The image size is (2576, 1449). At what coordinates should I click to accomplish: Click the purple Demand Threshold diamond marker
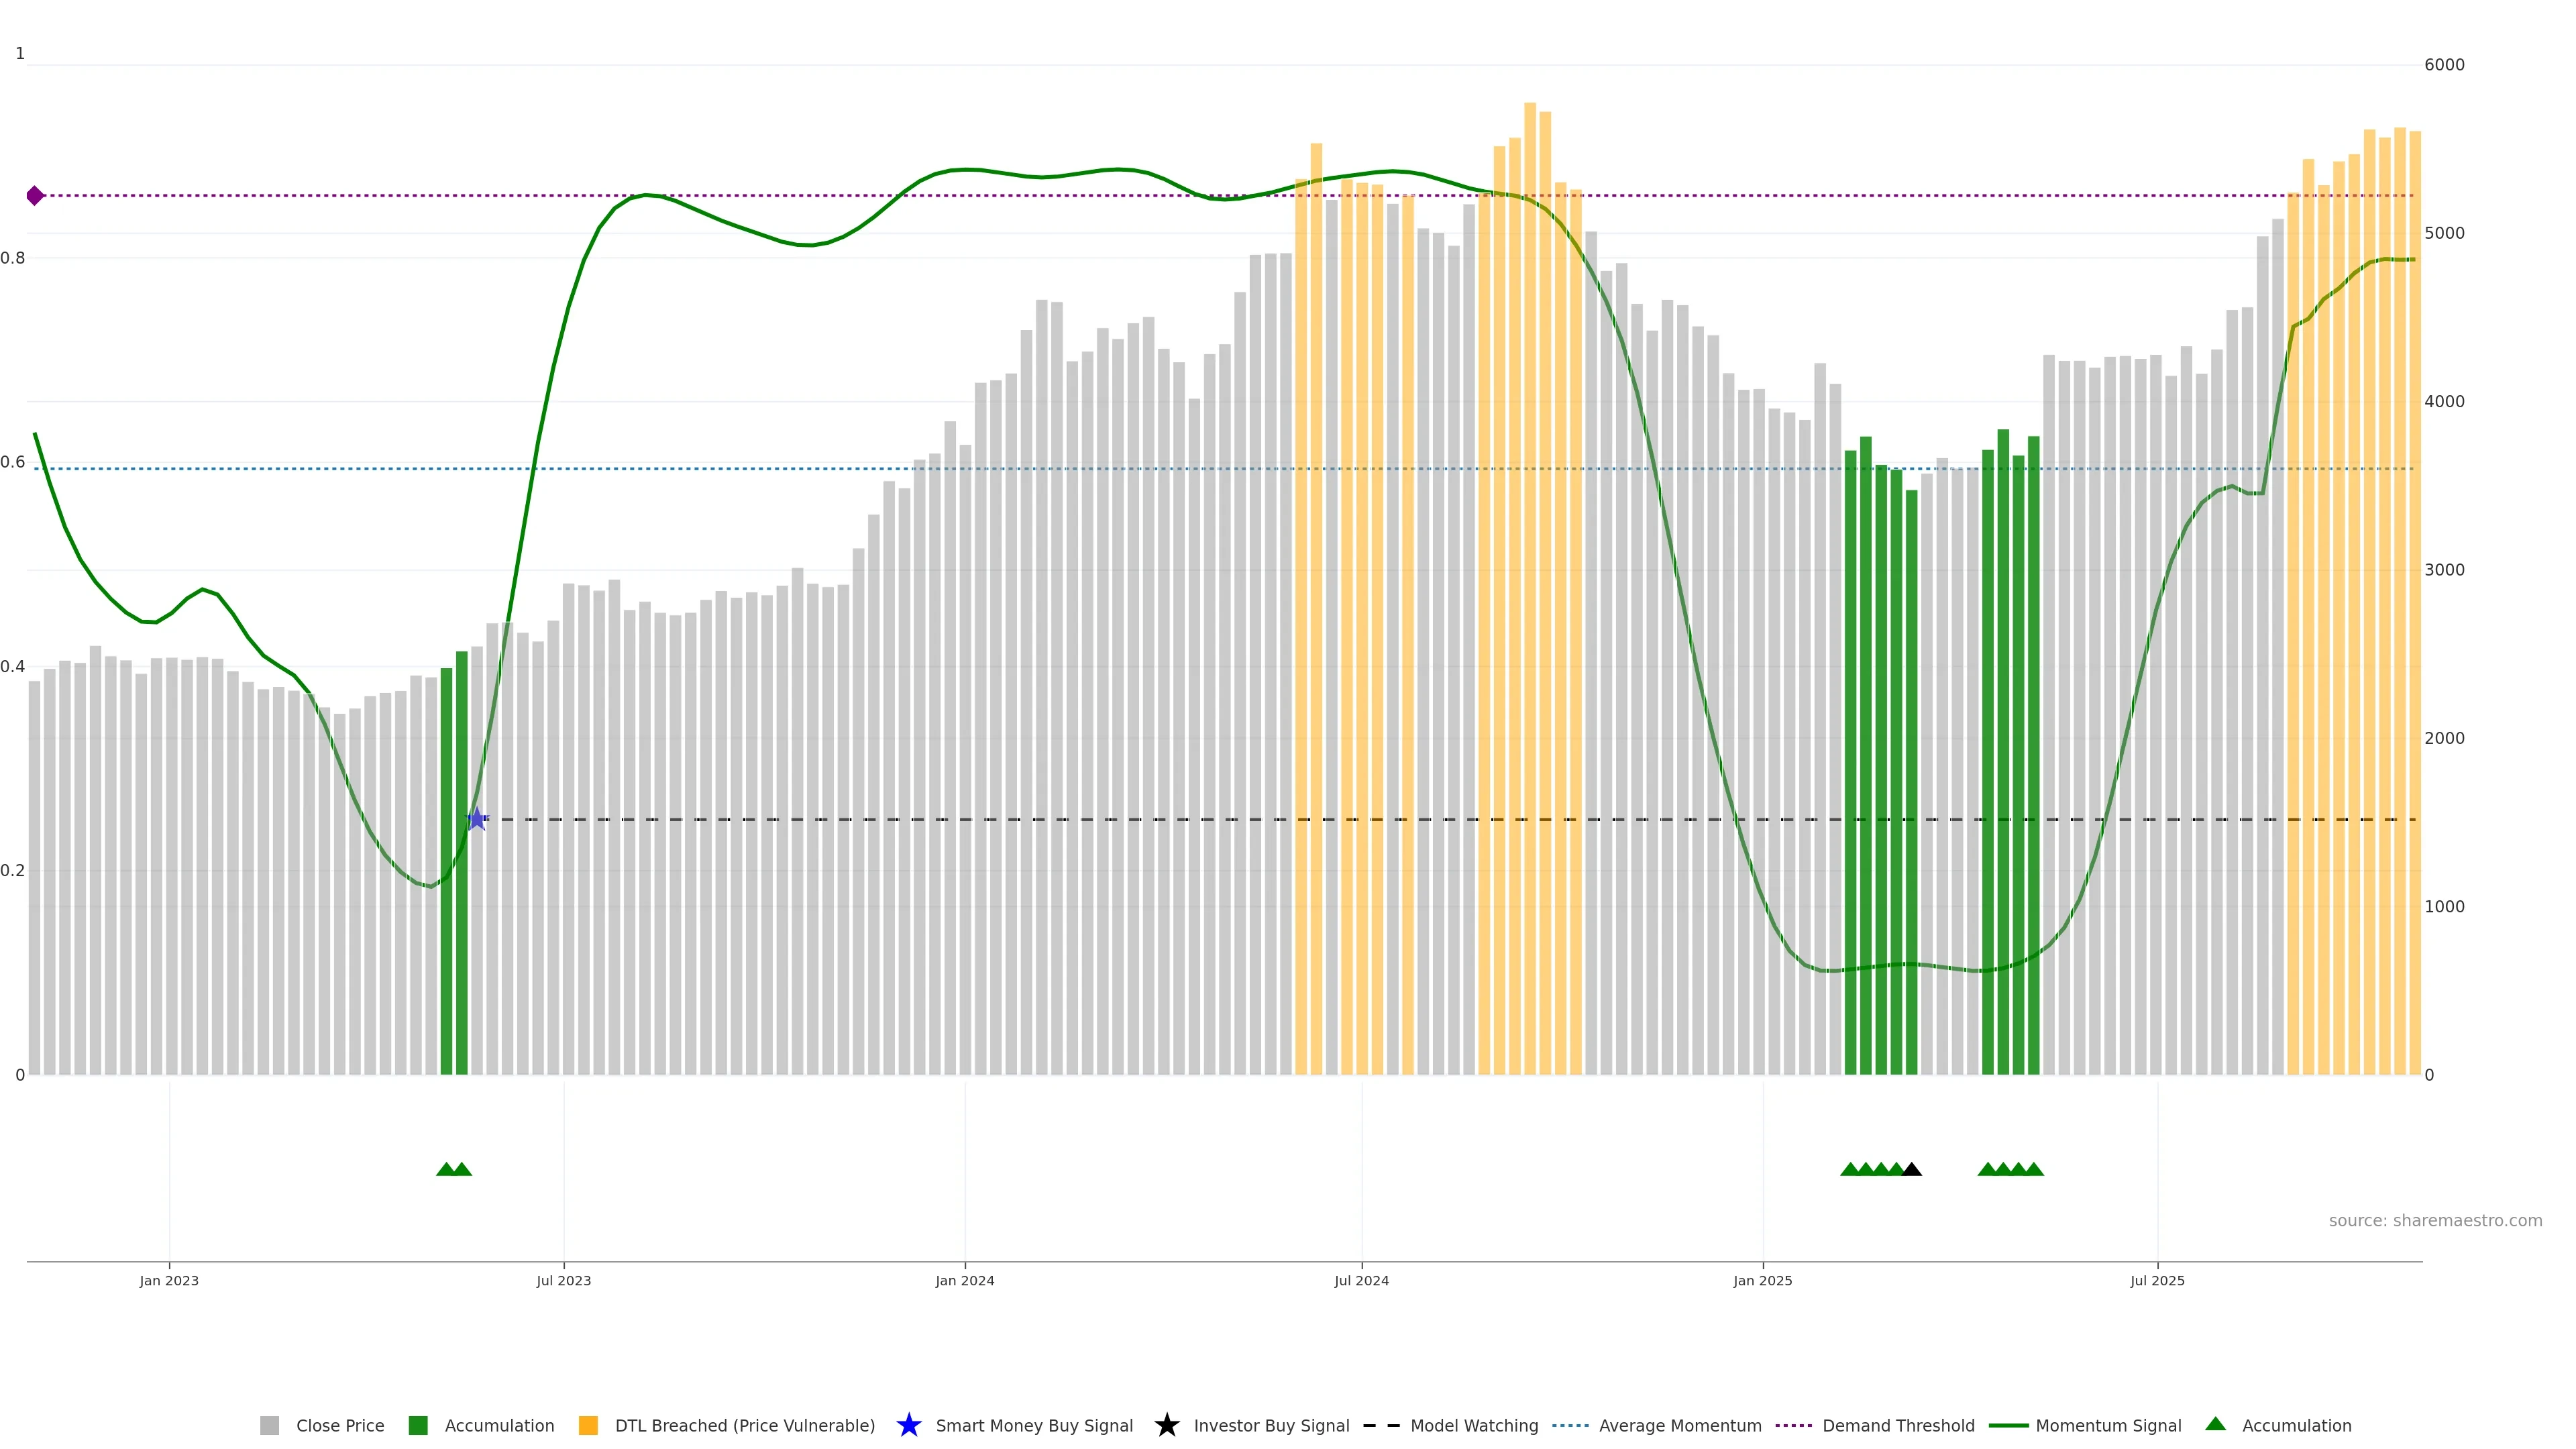tap(35, 196)
